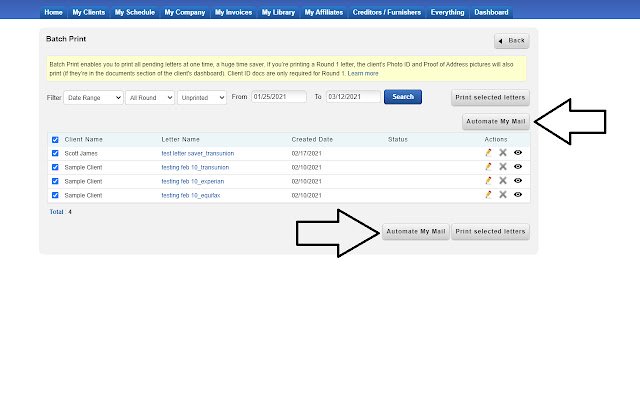Edit the testing feb 10_equifax letter, pencil icon
Viewport: 640px width, 400px height.
[488, 195]
